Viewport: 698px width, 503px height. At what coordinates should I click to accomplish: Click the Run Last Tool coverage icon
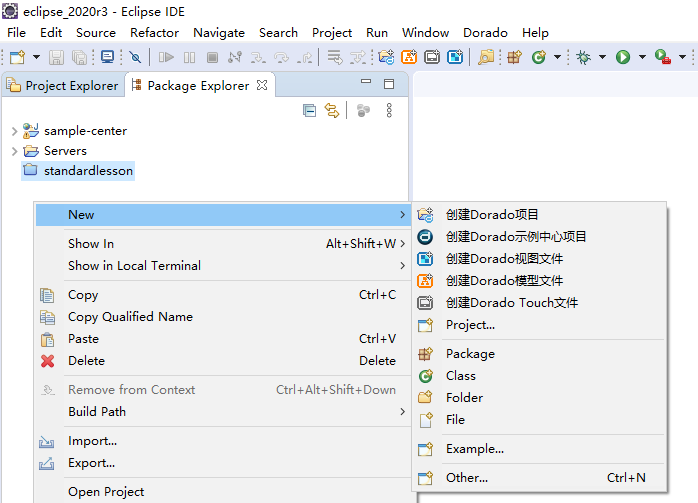click(x=662, y=57)
